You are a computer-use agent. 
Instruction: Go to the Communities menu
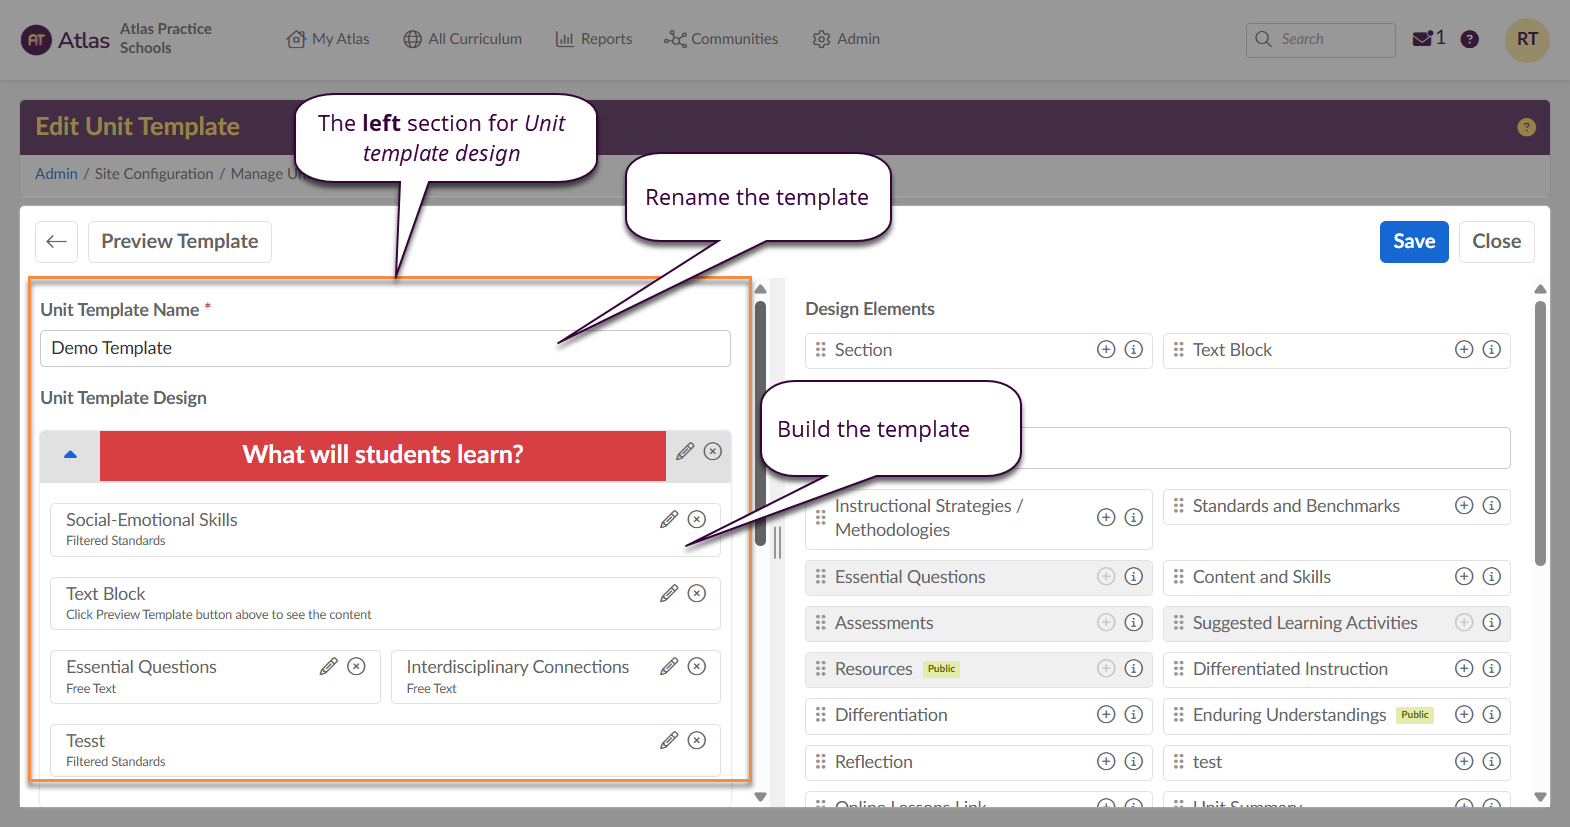(x=721, y=39)
